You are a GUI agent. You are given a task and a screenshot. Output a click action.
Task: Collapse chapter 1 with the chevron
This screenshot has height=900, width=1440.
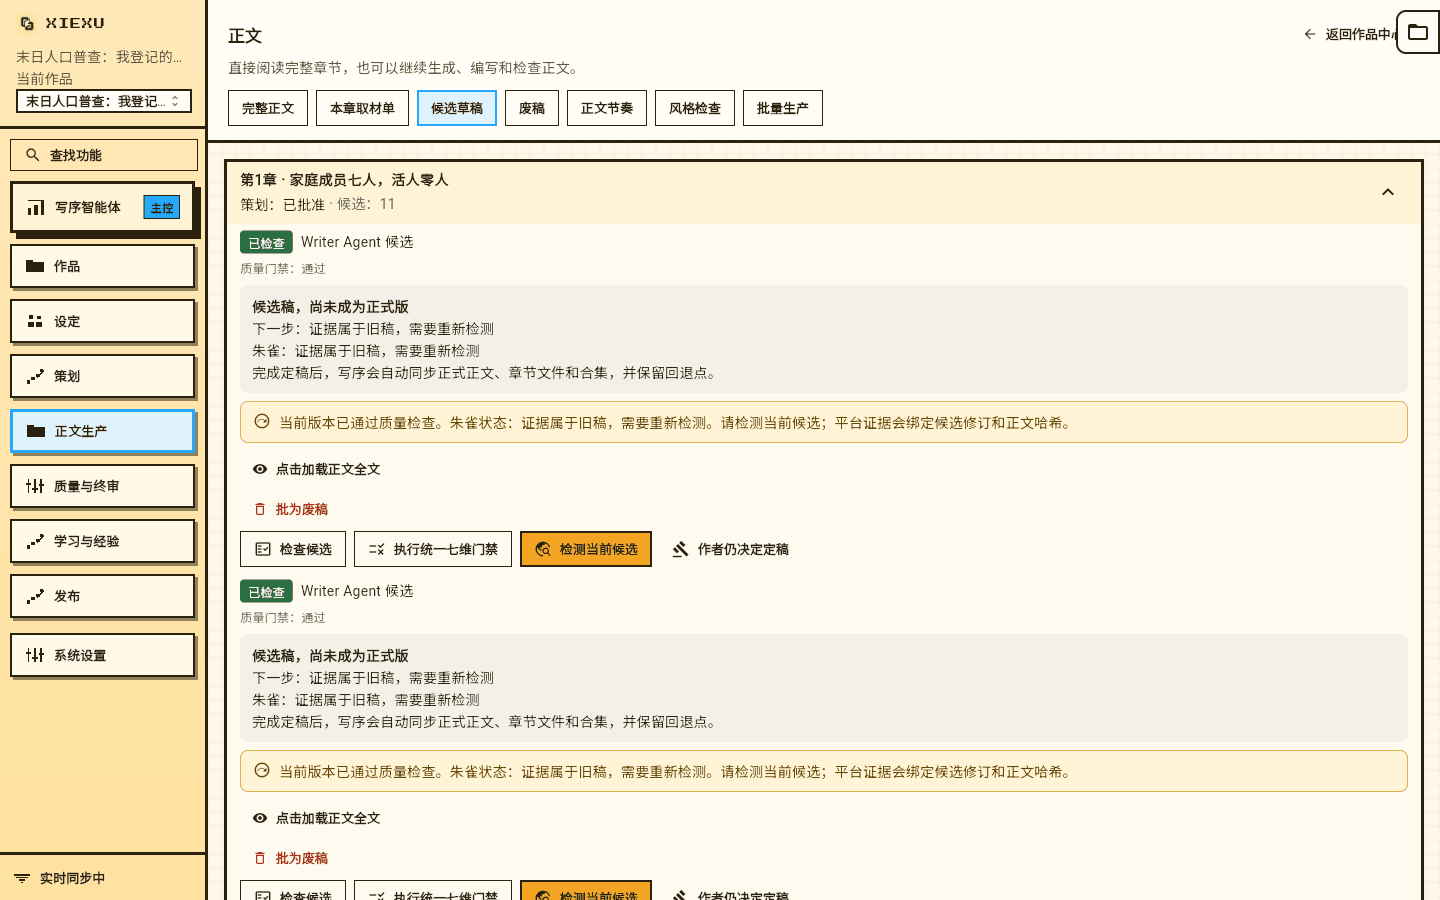pos(1388,192)
